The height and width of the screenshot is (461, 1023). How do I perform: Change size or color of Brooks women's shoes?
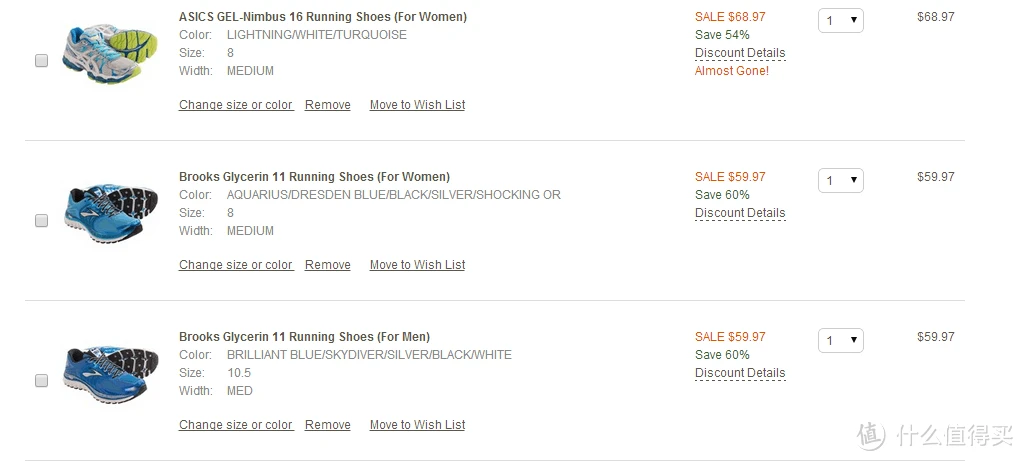[x=236, y=265]
